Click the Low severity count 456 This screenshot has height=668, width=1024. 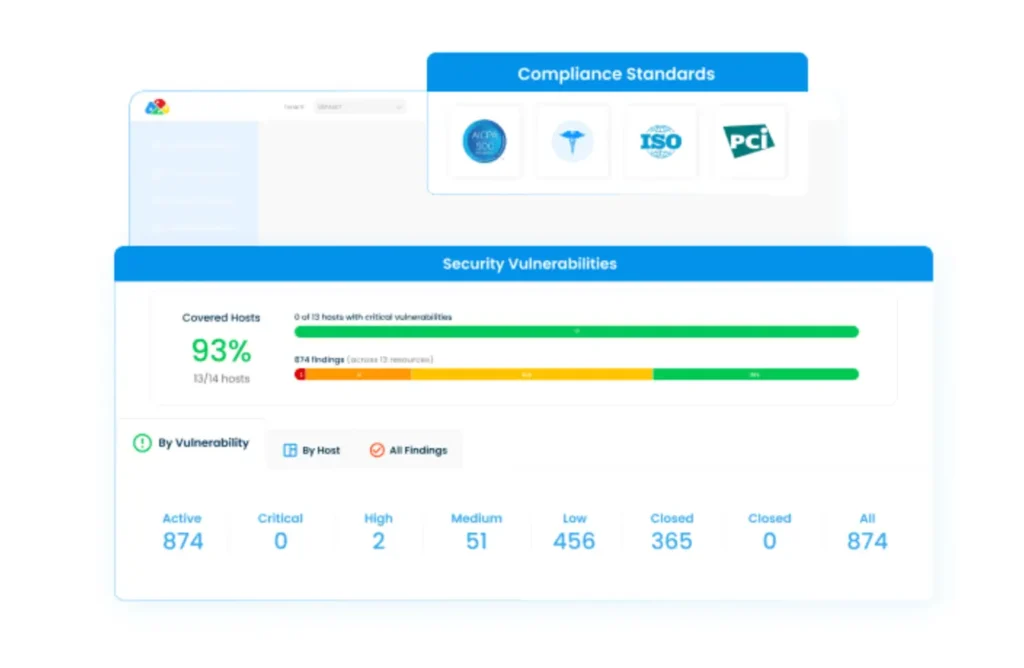[574, 541]
